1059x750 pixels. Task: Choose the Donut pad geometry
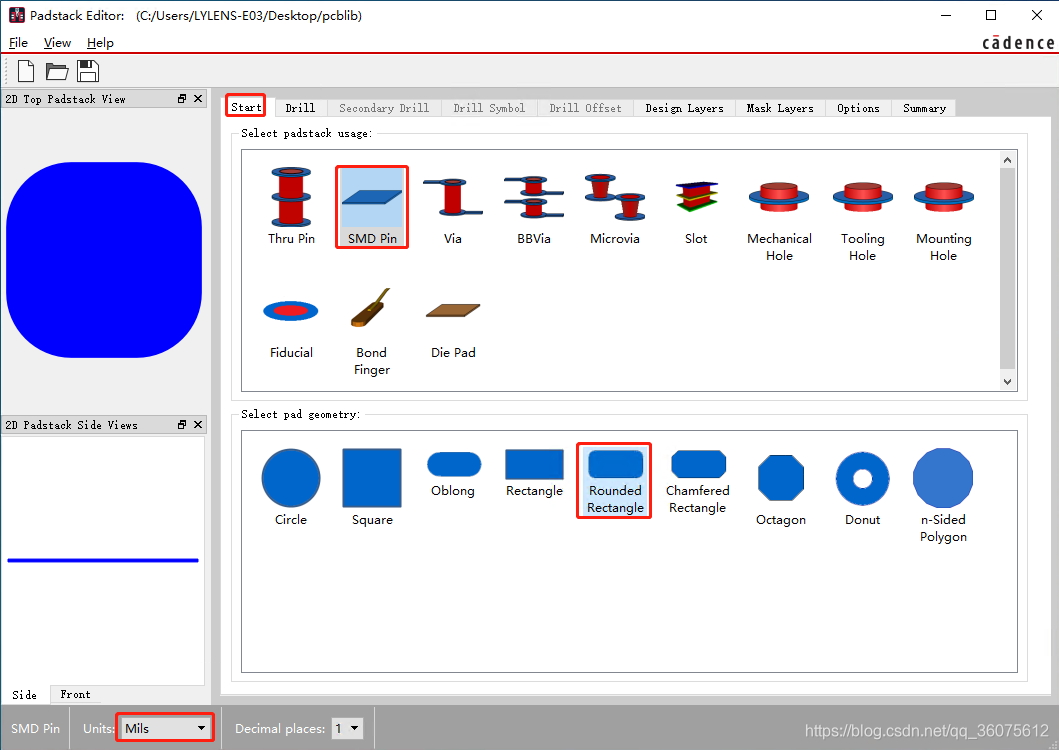pos(862,488)
